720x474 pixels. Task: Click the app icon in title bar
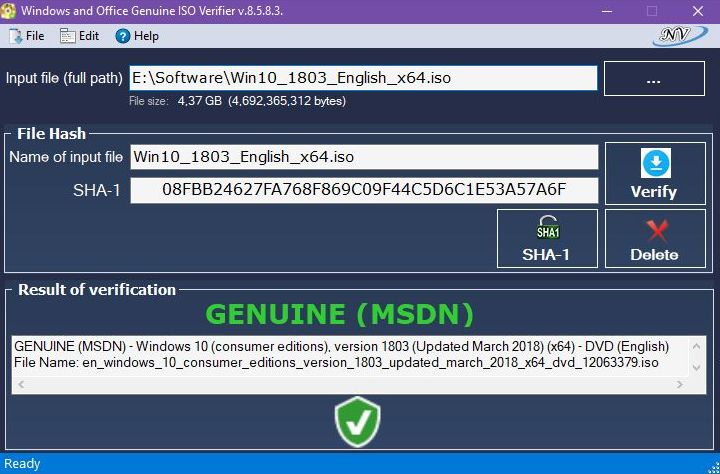(8, 11)
